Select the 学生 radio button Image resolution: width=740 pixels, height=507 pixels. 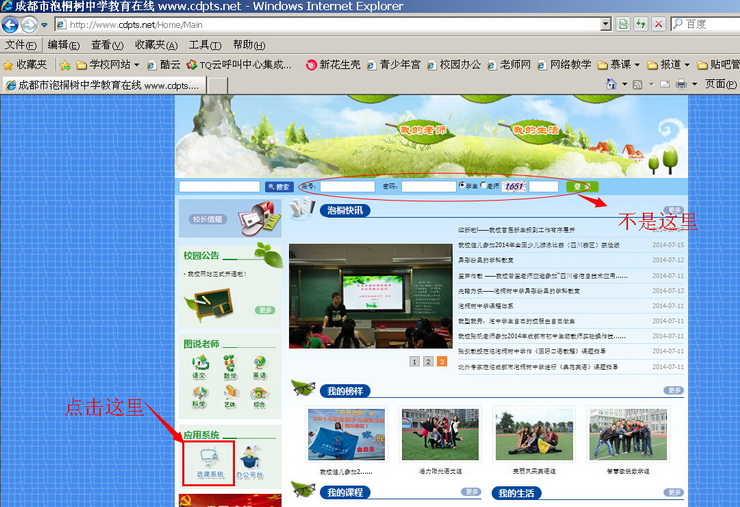[460, 186]
